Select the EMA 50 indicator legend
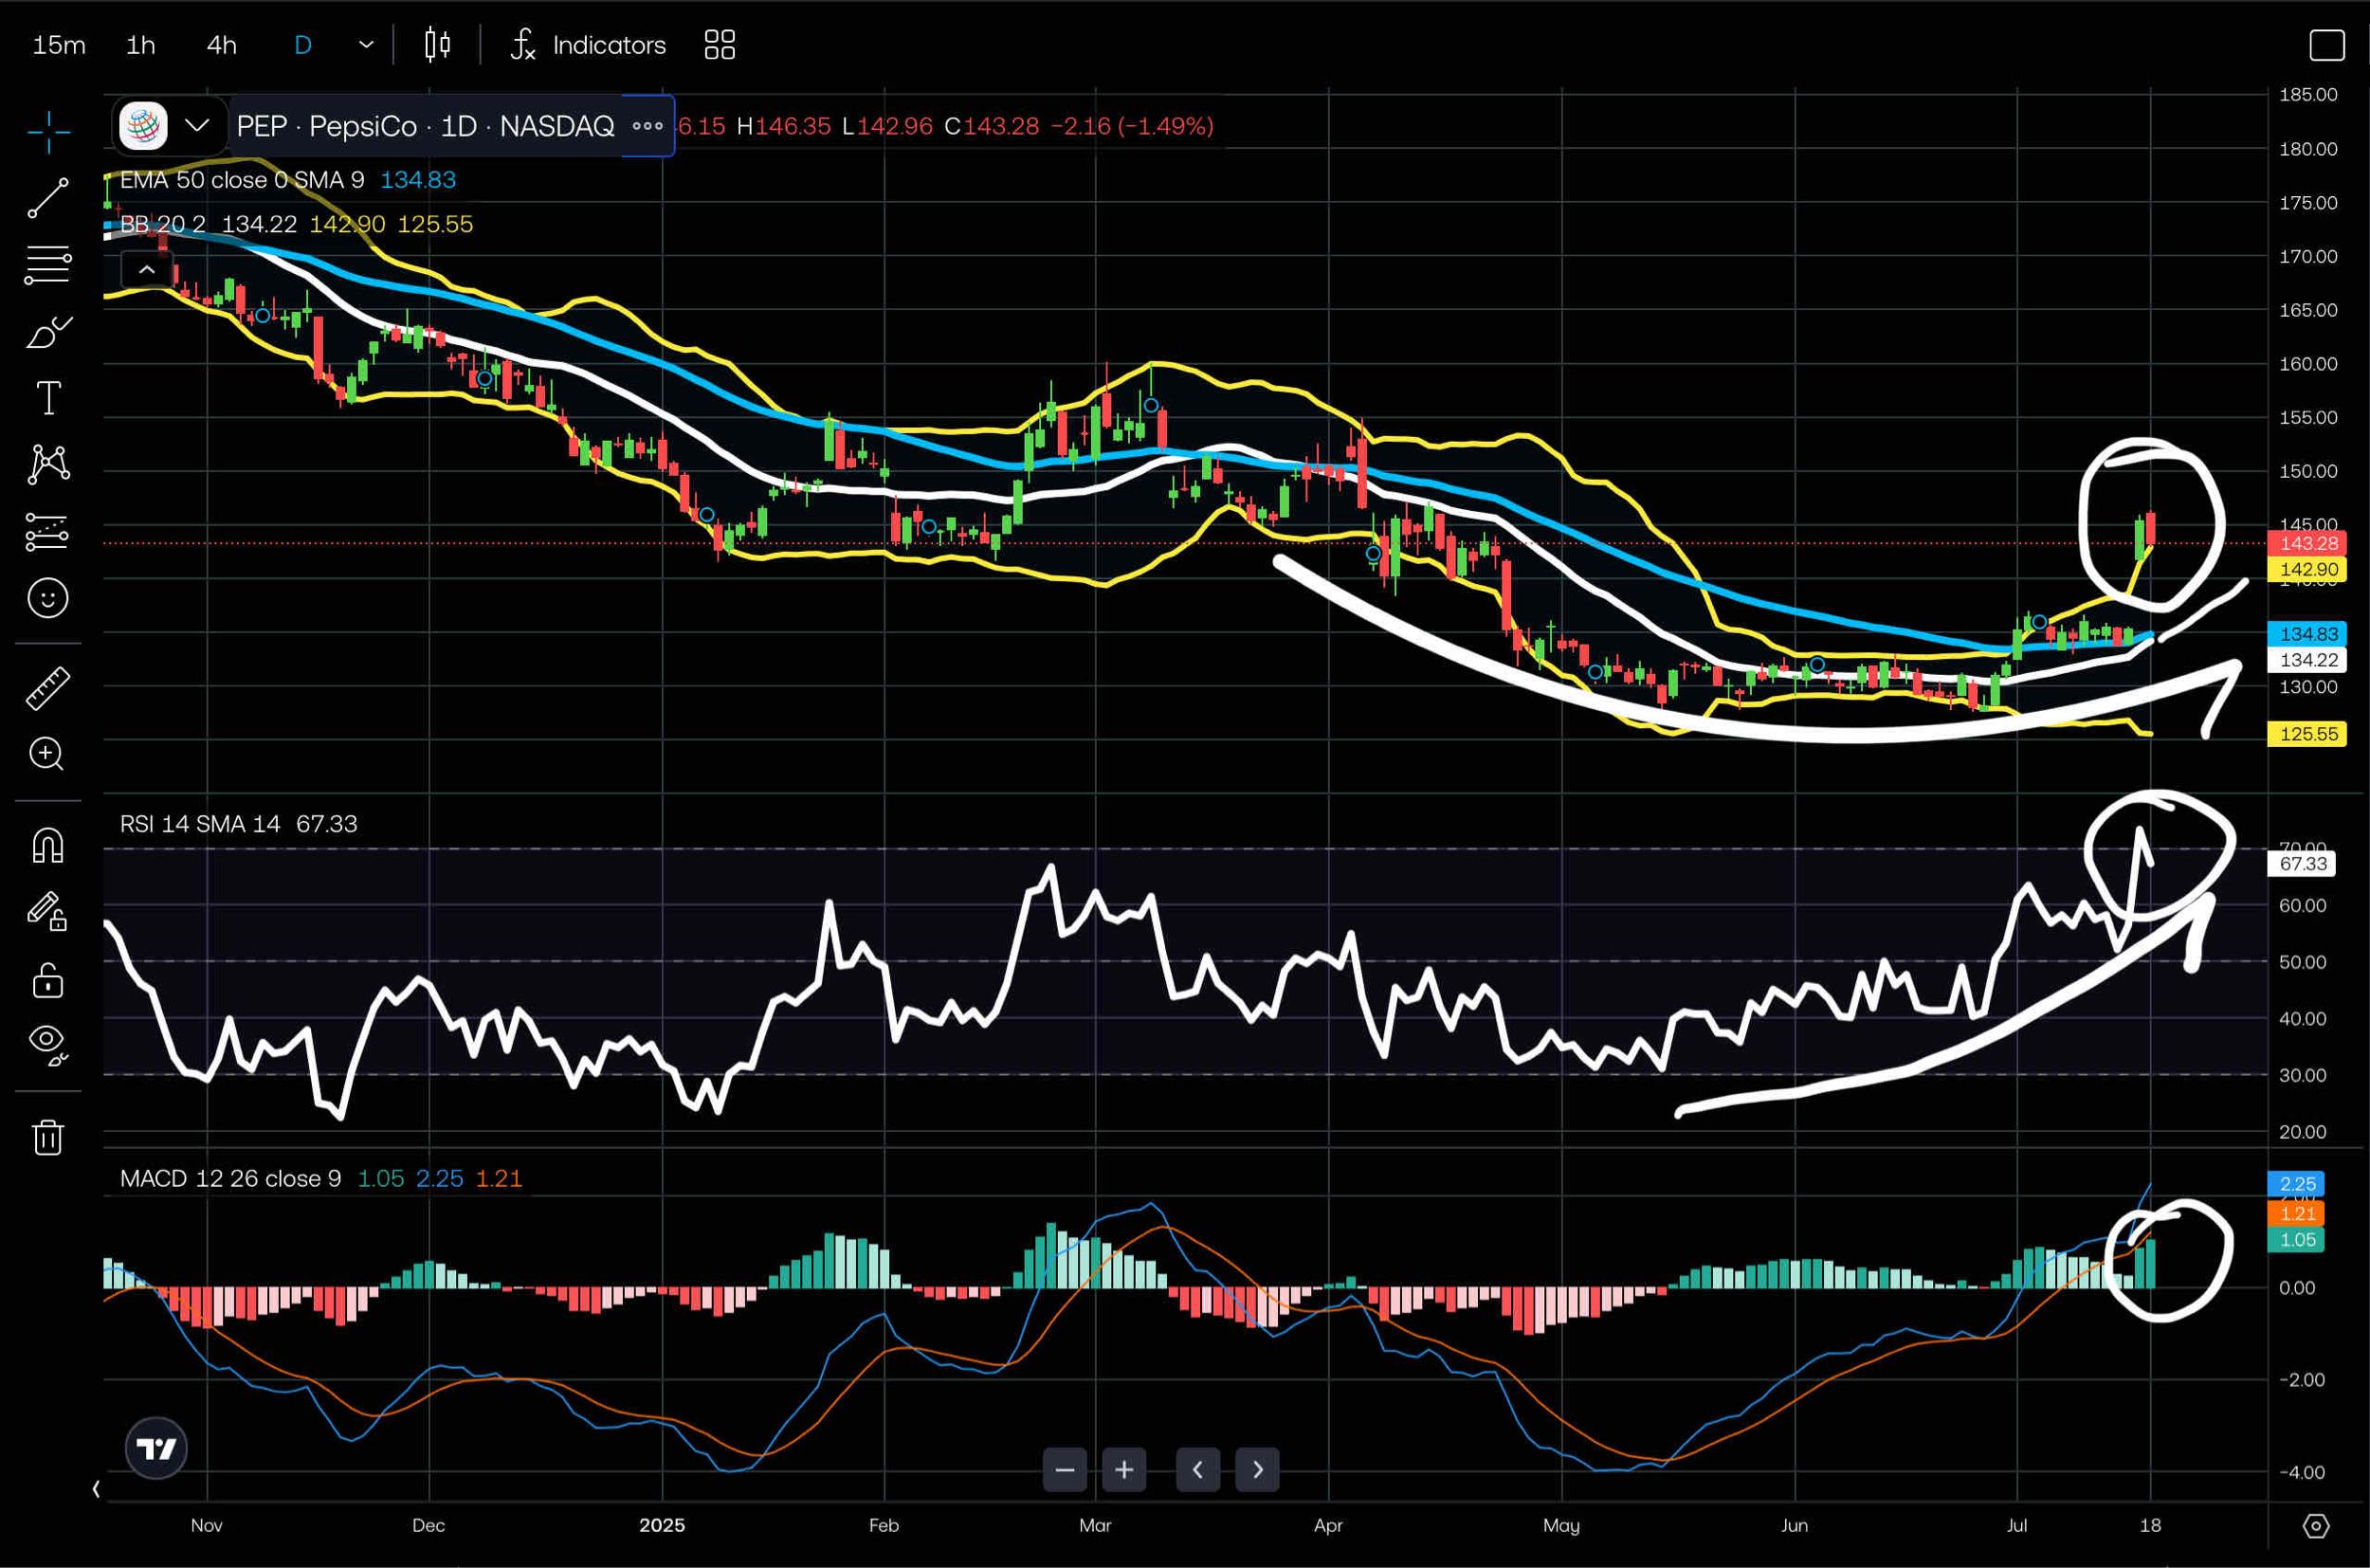 pyautogui.click(x=242, y=180)
